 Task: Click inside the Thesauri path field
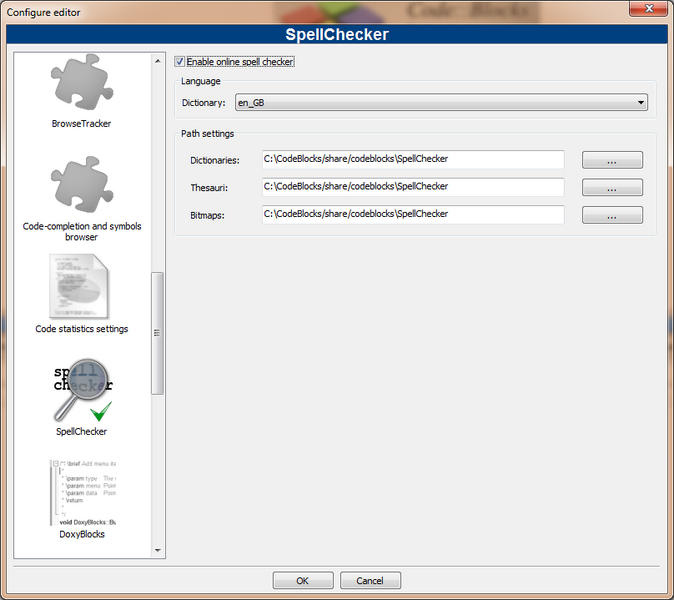click(413, 187)
